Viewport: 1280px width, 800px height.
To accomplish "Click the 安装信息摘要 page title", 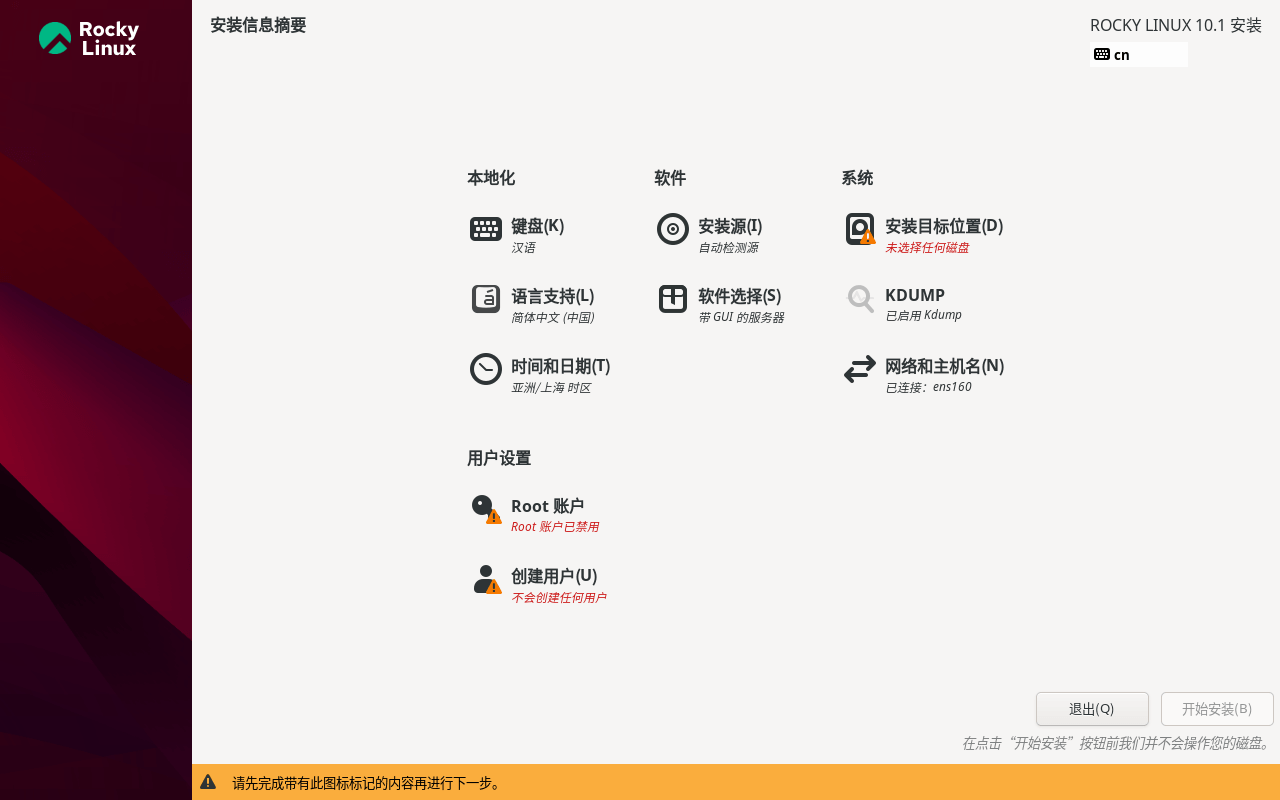I will 258,25.
